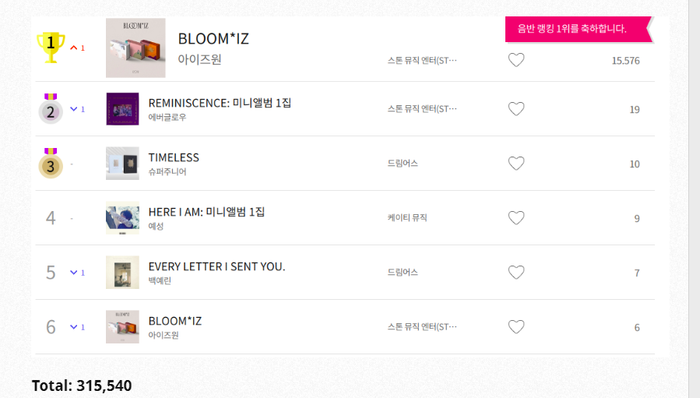Click heart icon for HERE I AM album
The height and width of the screenshot is (398, 700).
tap(516, 218)
